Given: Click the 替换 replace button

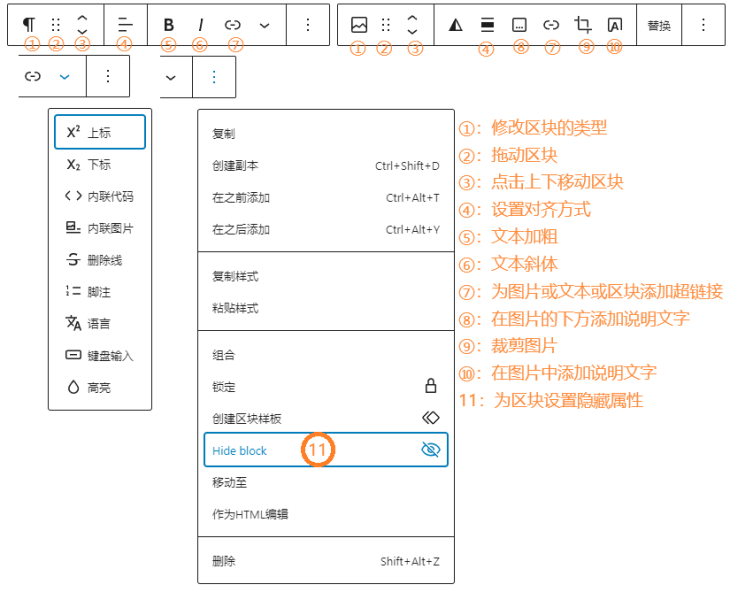Looking at the screenshot, I should tap(659, 25).
